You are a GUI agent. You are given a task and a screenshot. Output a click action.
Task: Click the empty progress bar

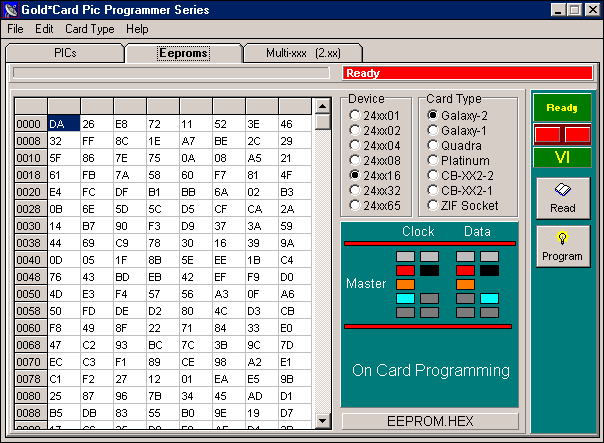tap(171, 73)
